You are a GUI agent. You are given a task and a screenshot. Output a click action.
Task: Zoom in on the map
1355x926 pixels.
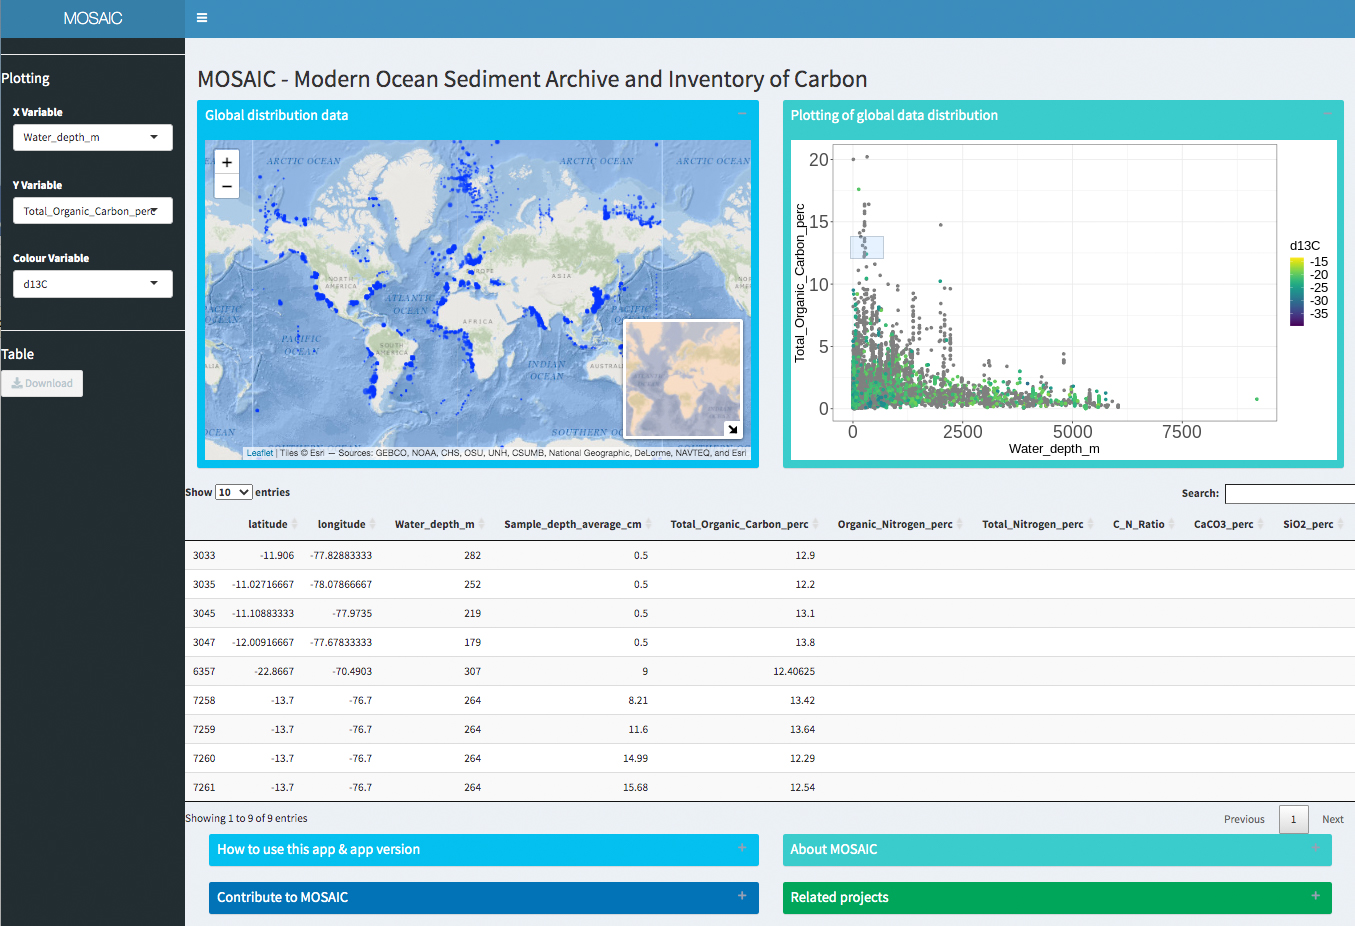pyautogui.click(x=227, y=162)
